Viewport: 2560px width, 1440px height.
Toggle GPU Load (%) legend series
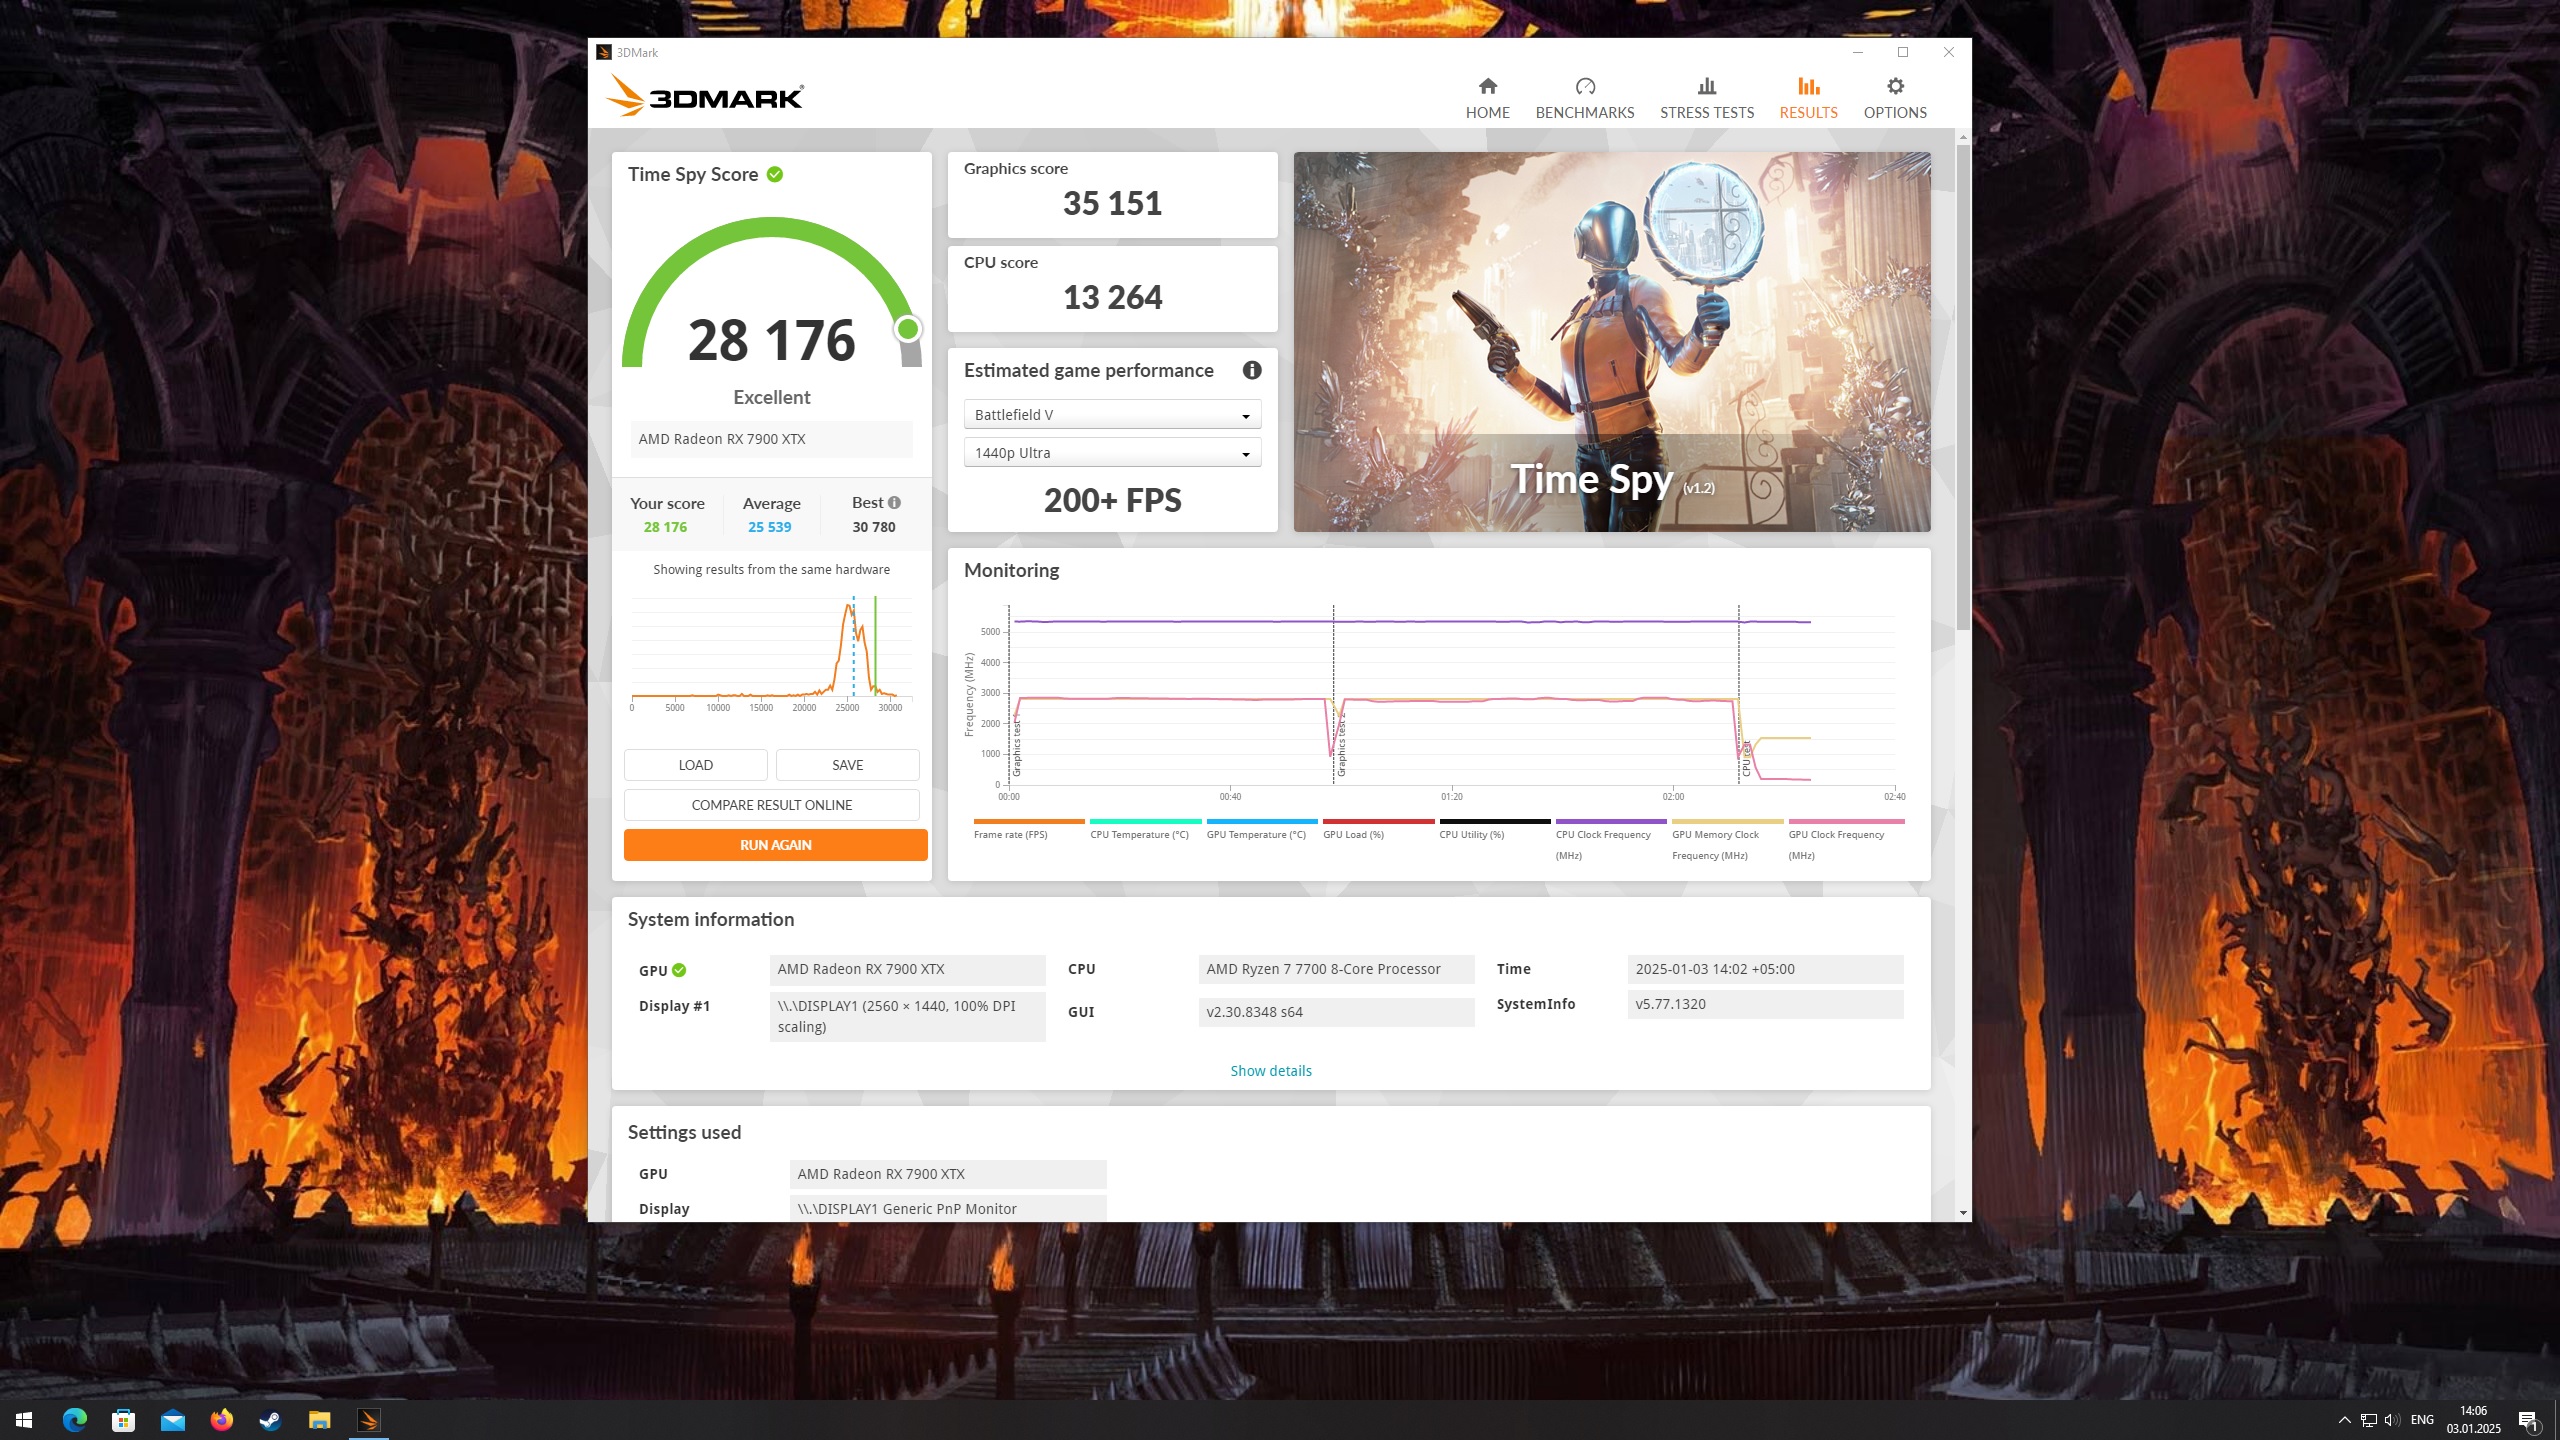(1353, 834)
